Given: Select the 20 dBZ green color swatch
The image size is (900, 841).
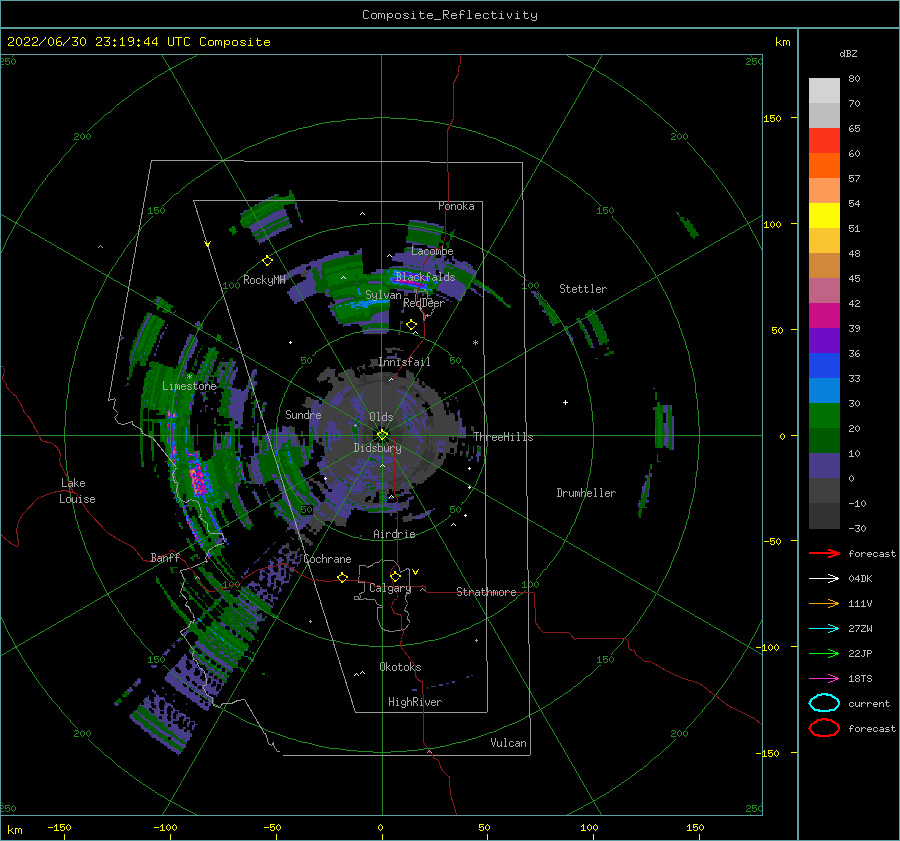Looking at the screenshot, I should (x=824, y=440).
